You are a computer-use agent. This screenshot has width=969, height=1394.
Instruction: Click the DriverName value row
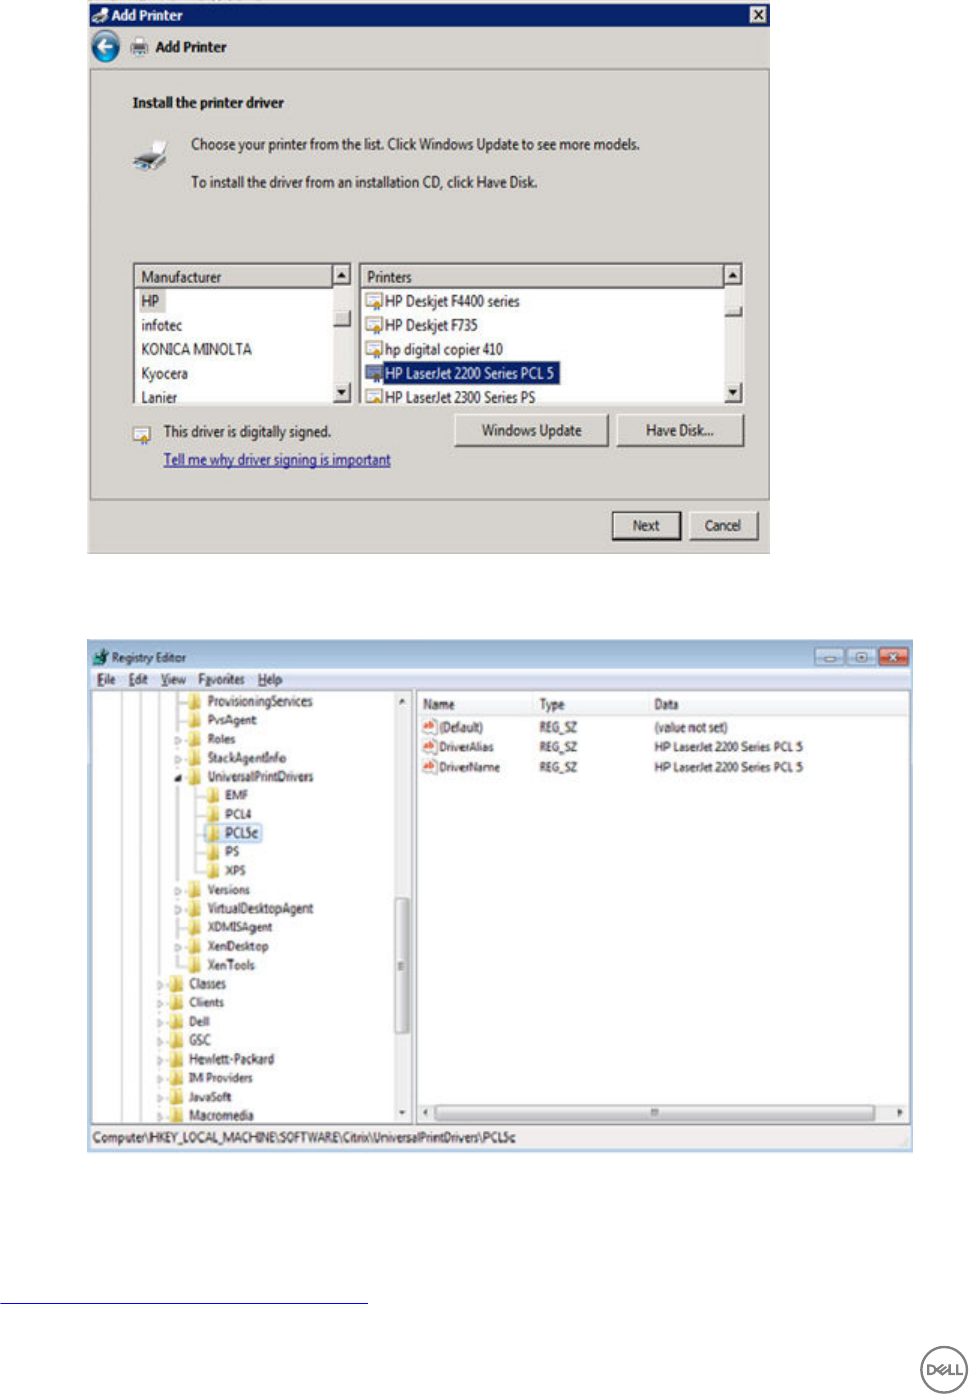point(662,767)
